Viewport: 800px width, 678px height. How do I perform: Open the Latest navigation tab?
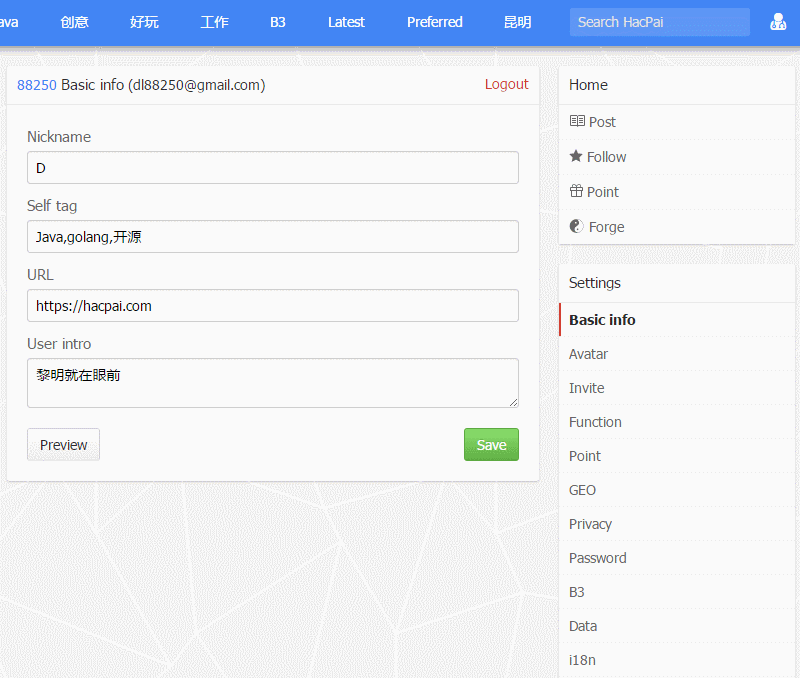pyautogui.click(x=346, y=22)
